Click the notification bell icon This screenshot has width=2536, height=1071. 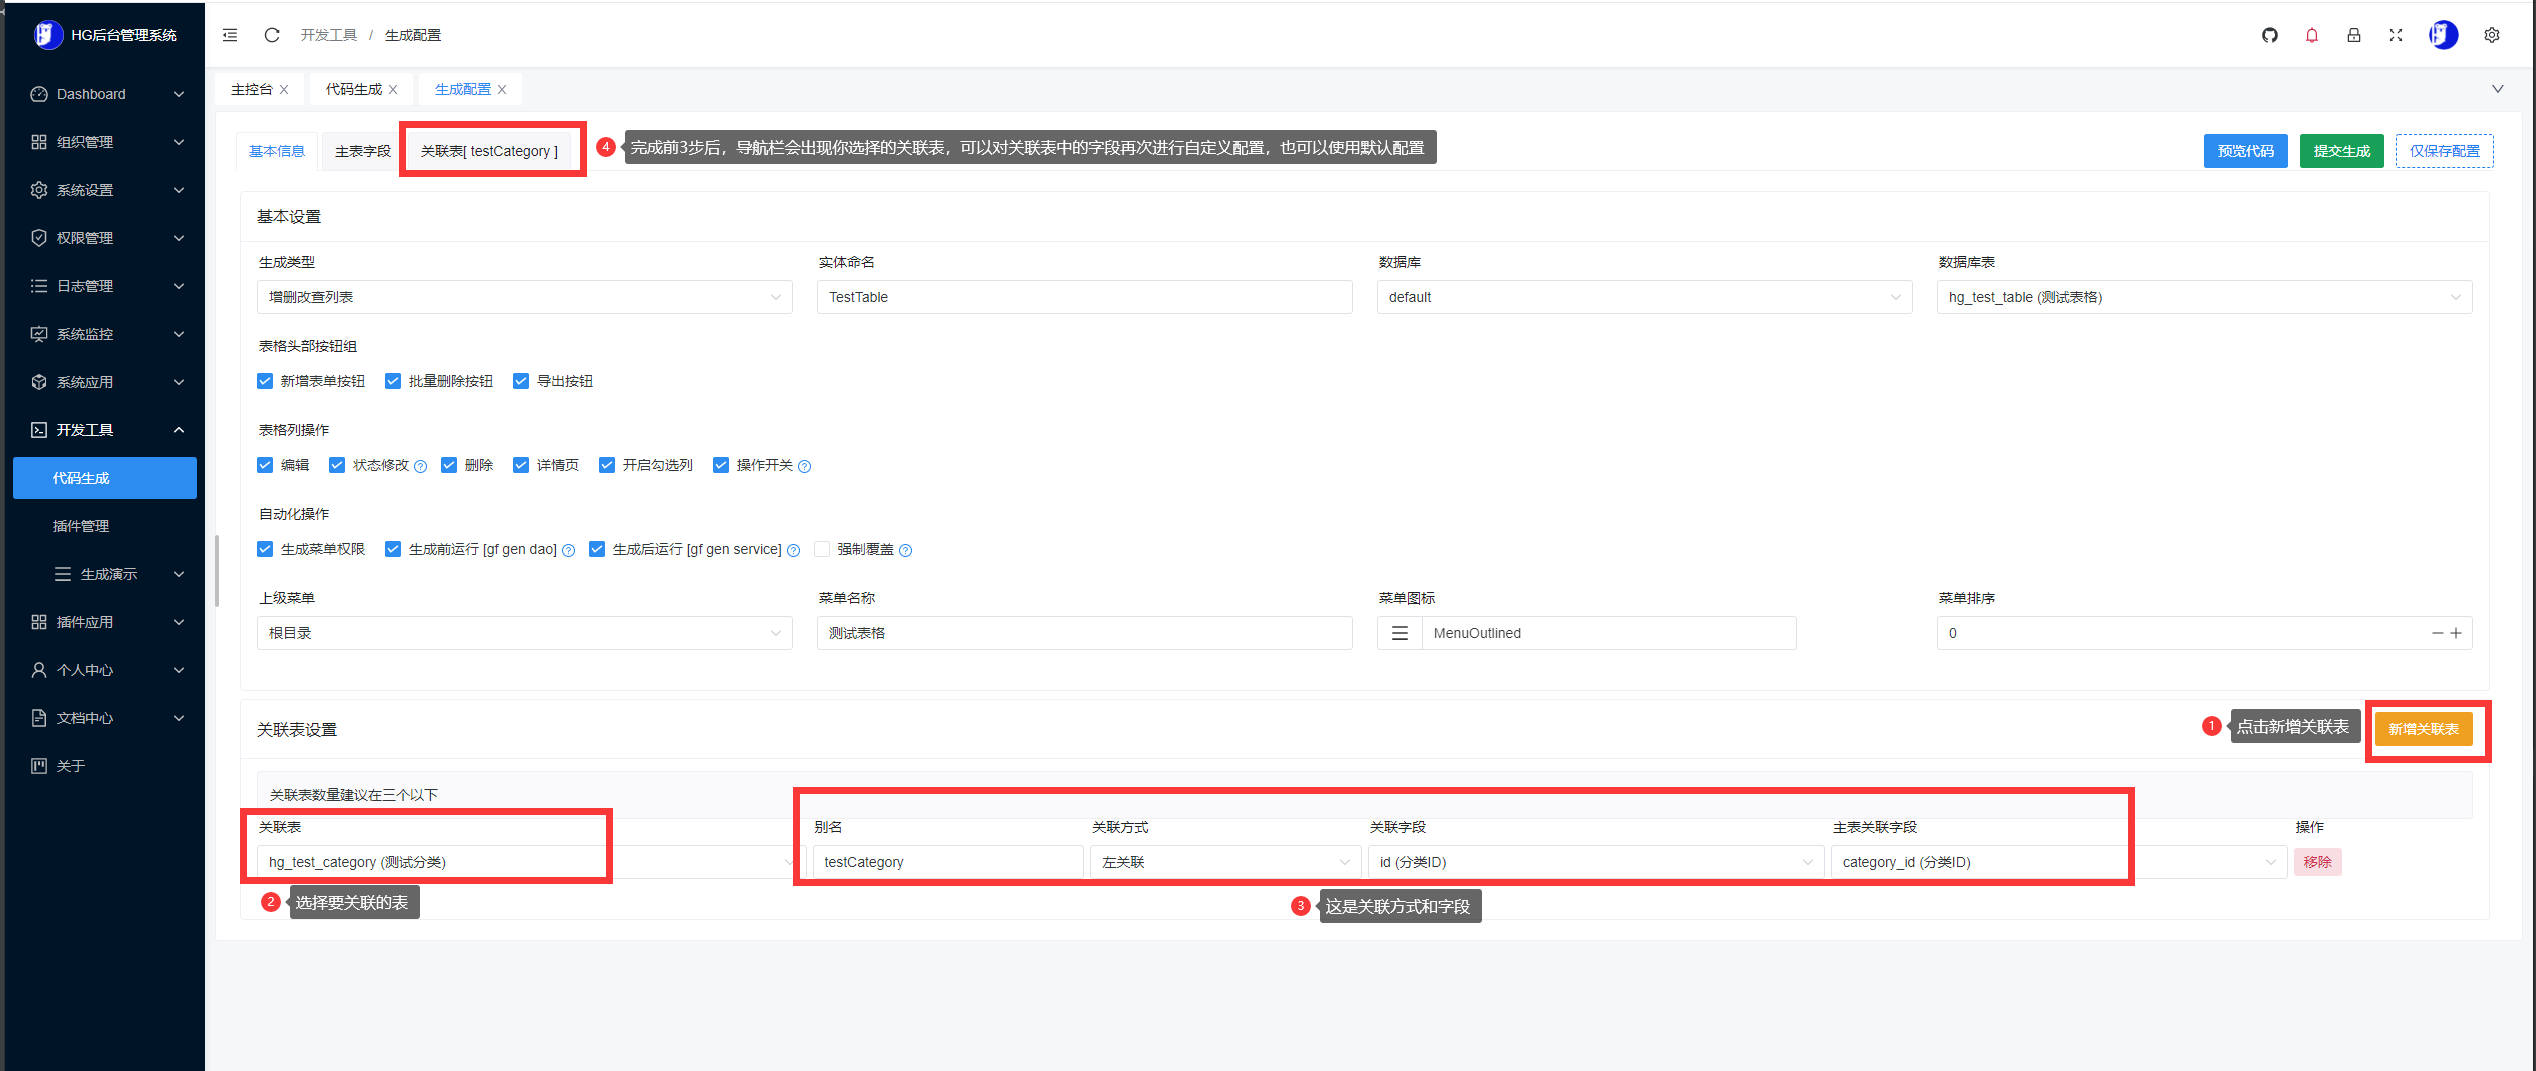tap(2311, 35)
